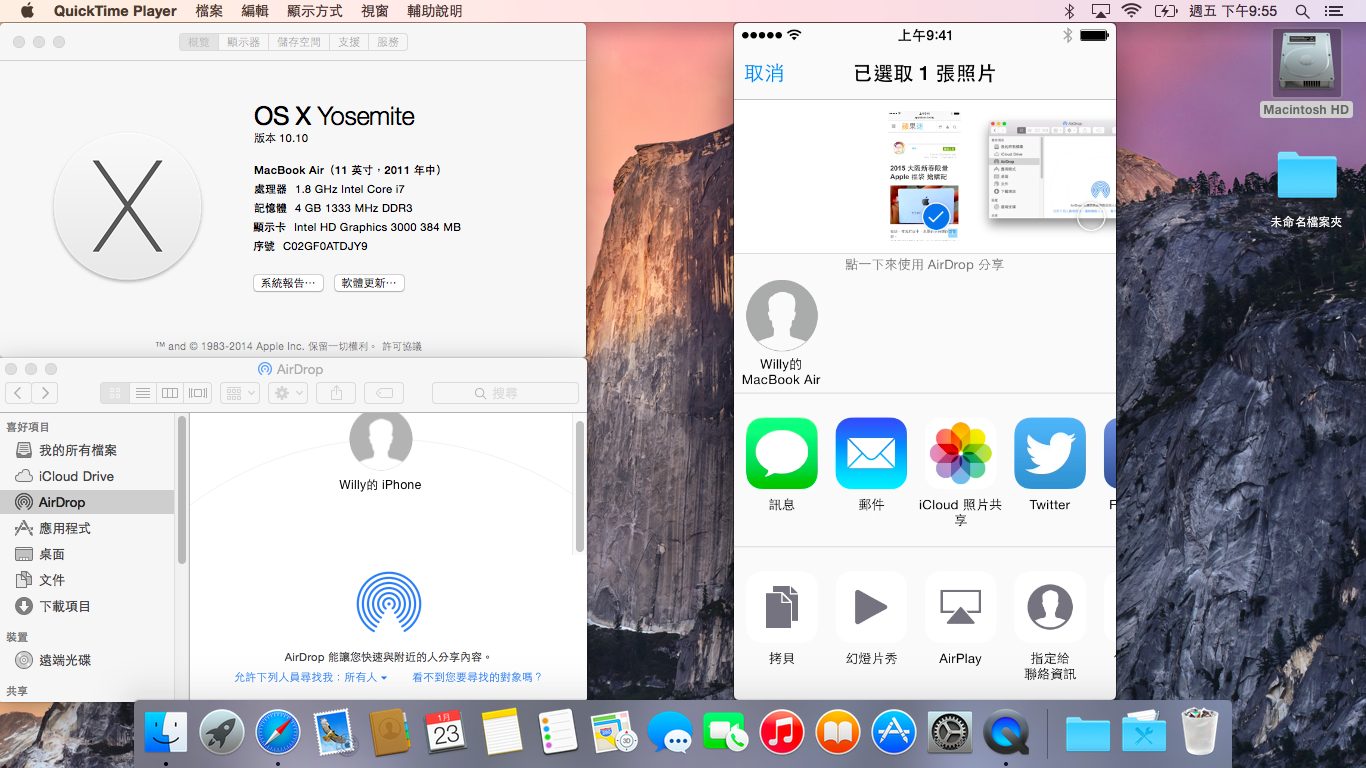Open Reminders from the Dock
This screenshot has height=768, width=1366.
[x=558, y=733]
